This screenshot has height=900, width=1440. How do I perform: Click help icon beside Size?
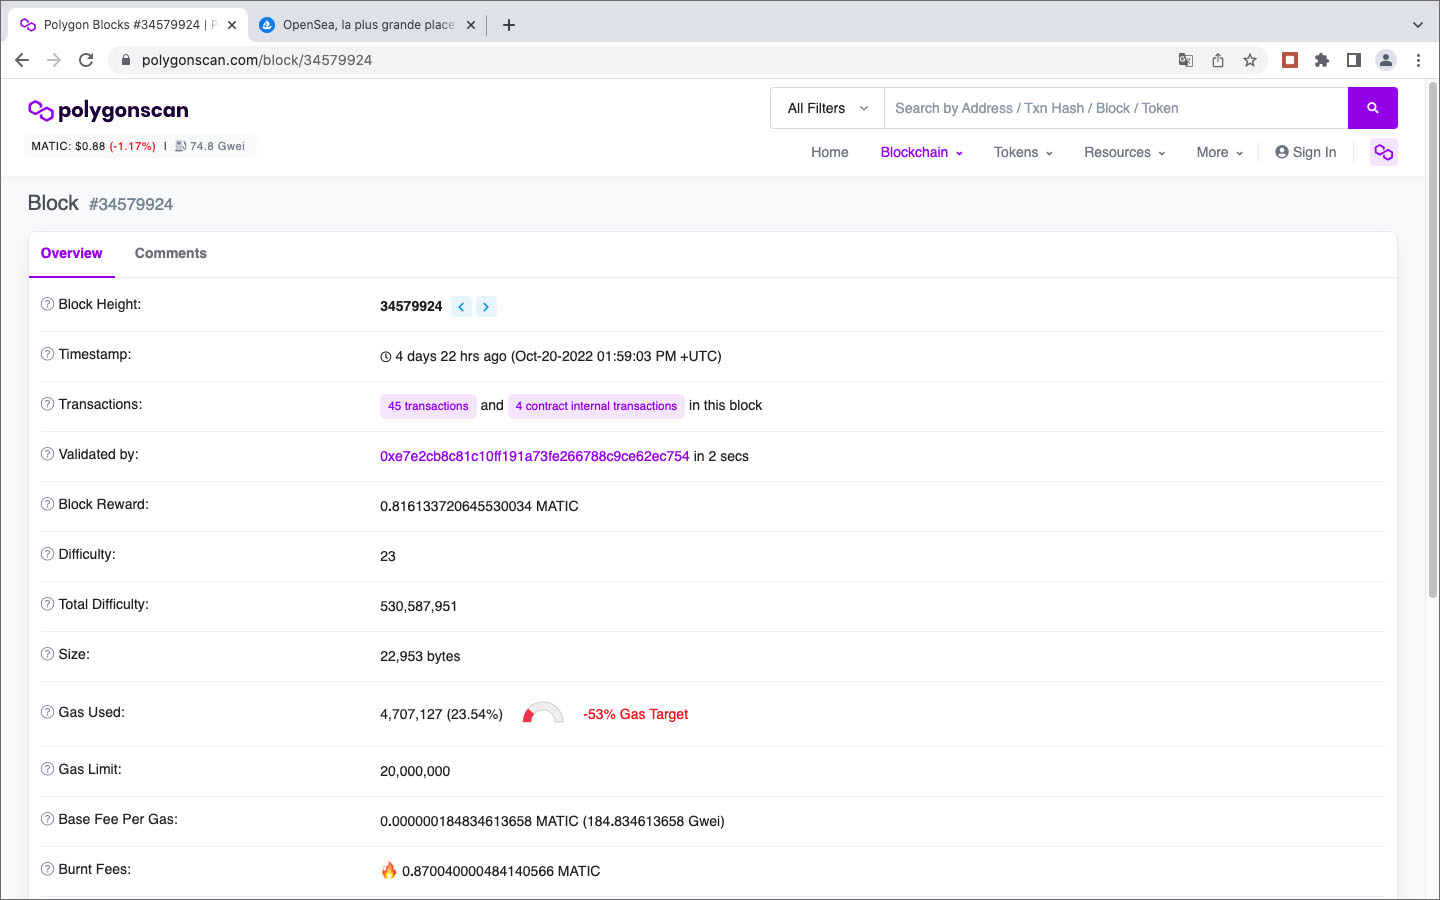47,654
